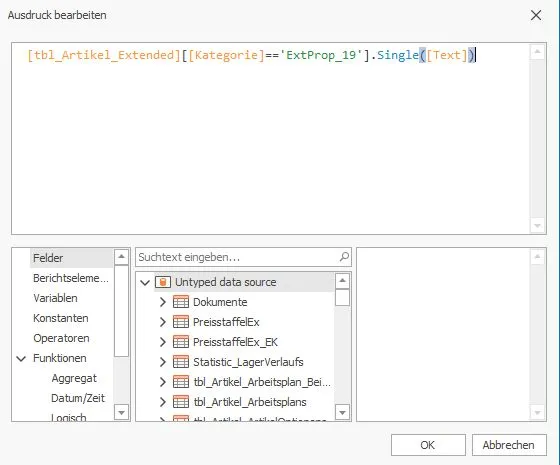Viewport: 560px width, 465px height.
Task: Click category list scrollbar up arrow
Action: (121, 256)
